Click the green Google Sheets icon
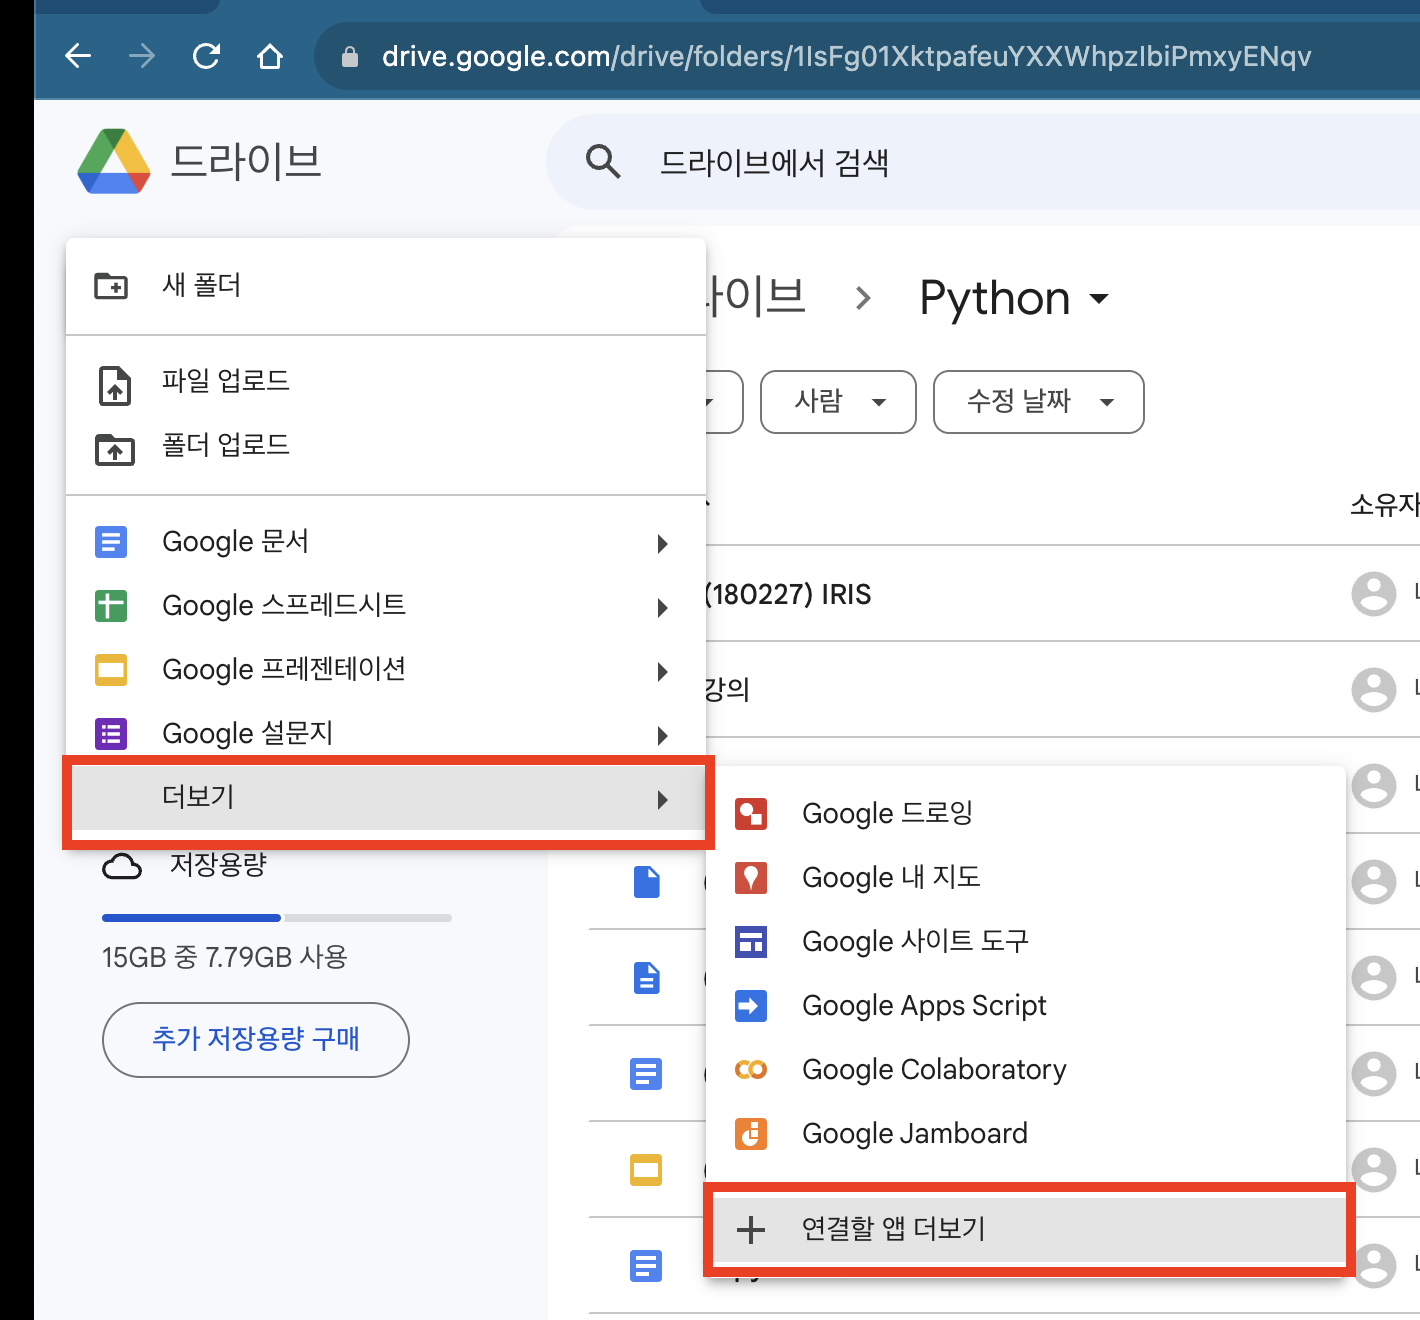Image resolution: width=1420 pixels, height=1320 pixels. 111,606
